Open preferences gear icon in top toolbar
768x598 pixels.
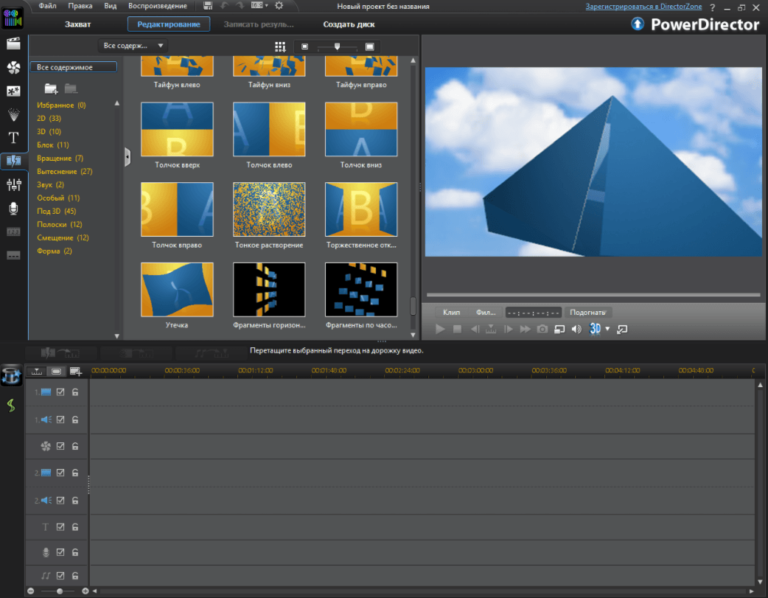278,6
